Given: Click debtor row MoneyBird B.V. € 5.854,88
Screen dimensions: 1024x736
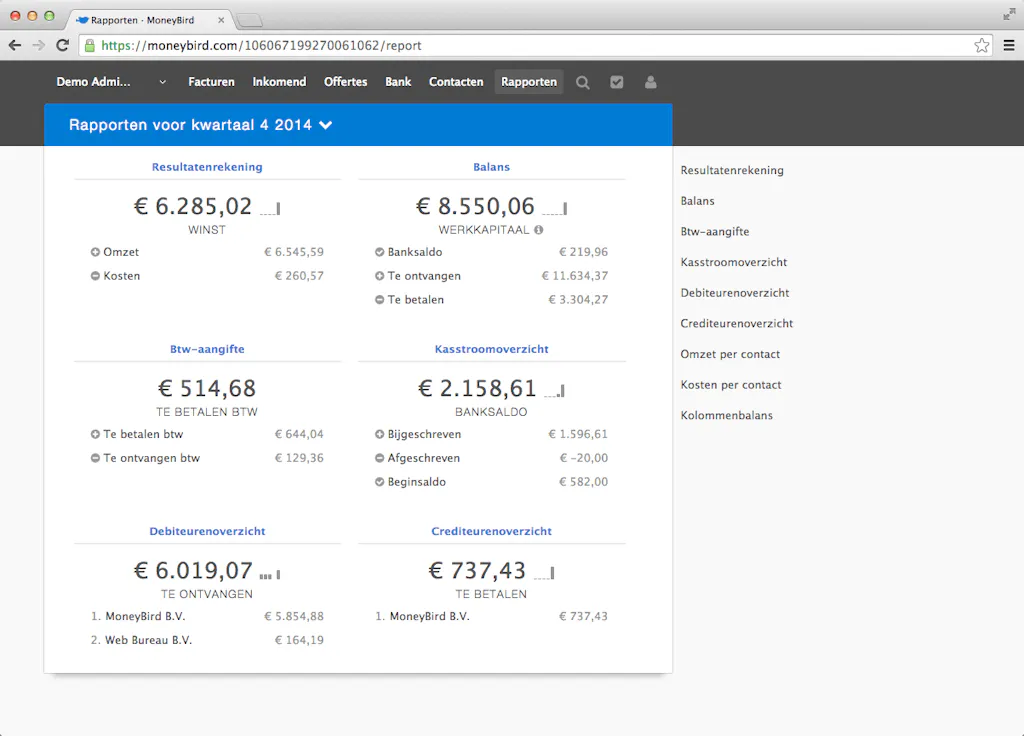Looking at the screenshot, I should (x=207, y=616).
